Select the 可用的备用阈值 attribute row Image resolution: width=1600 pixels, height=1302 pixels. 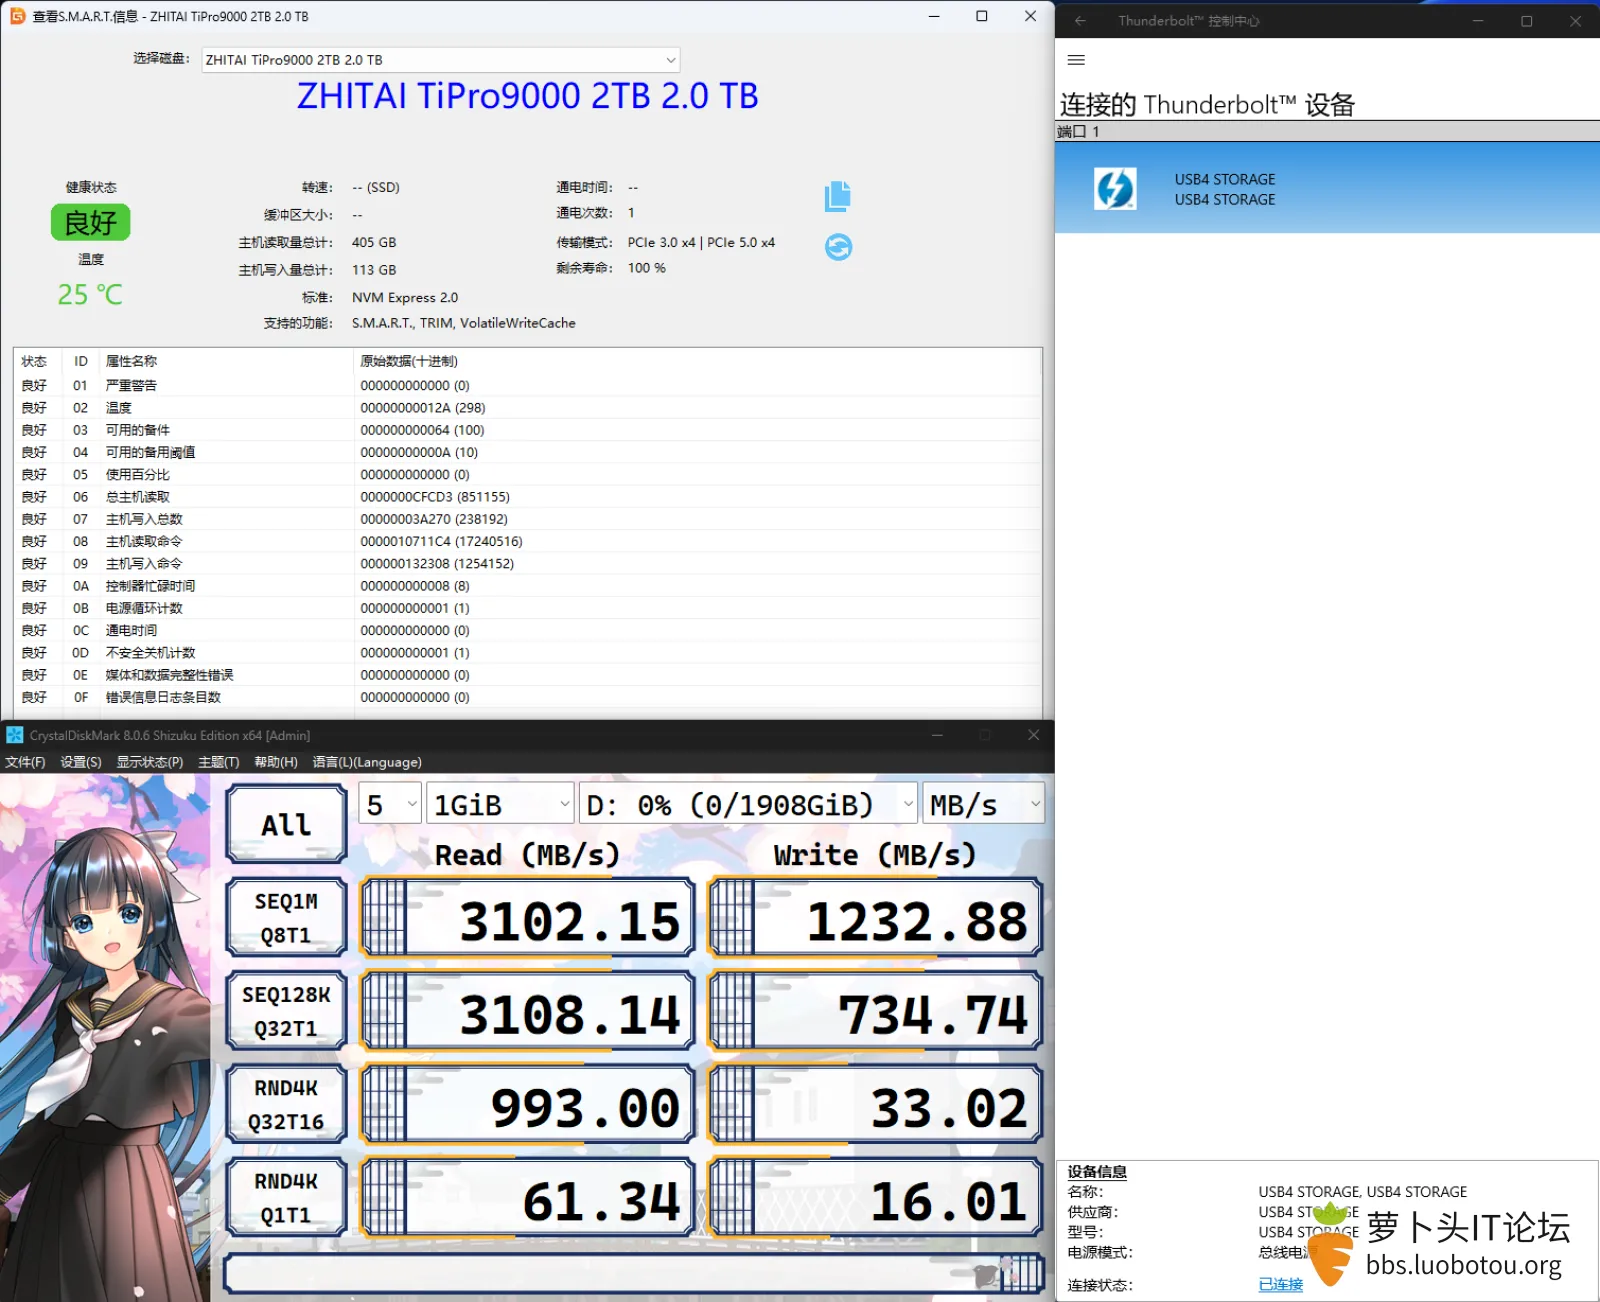click(527, 452)
